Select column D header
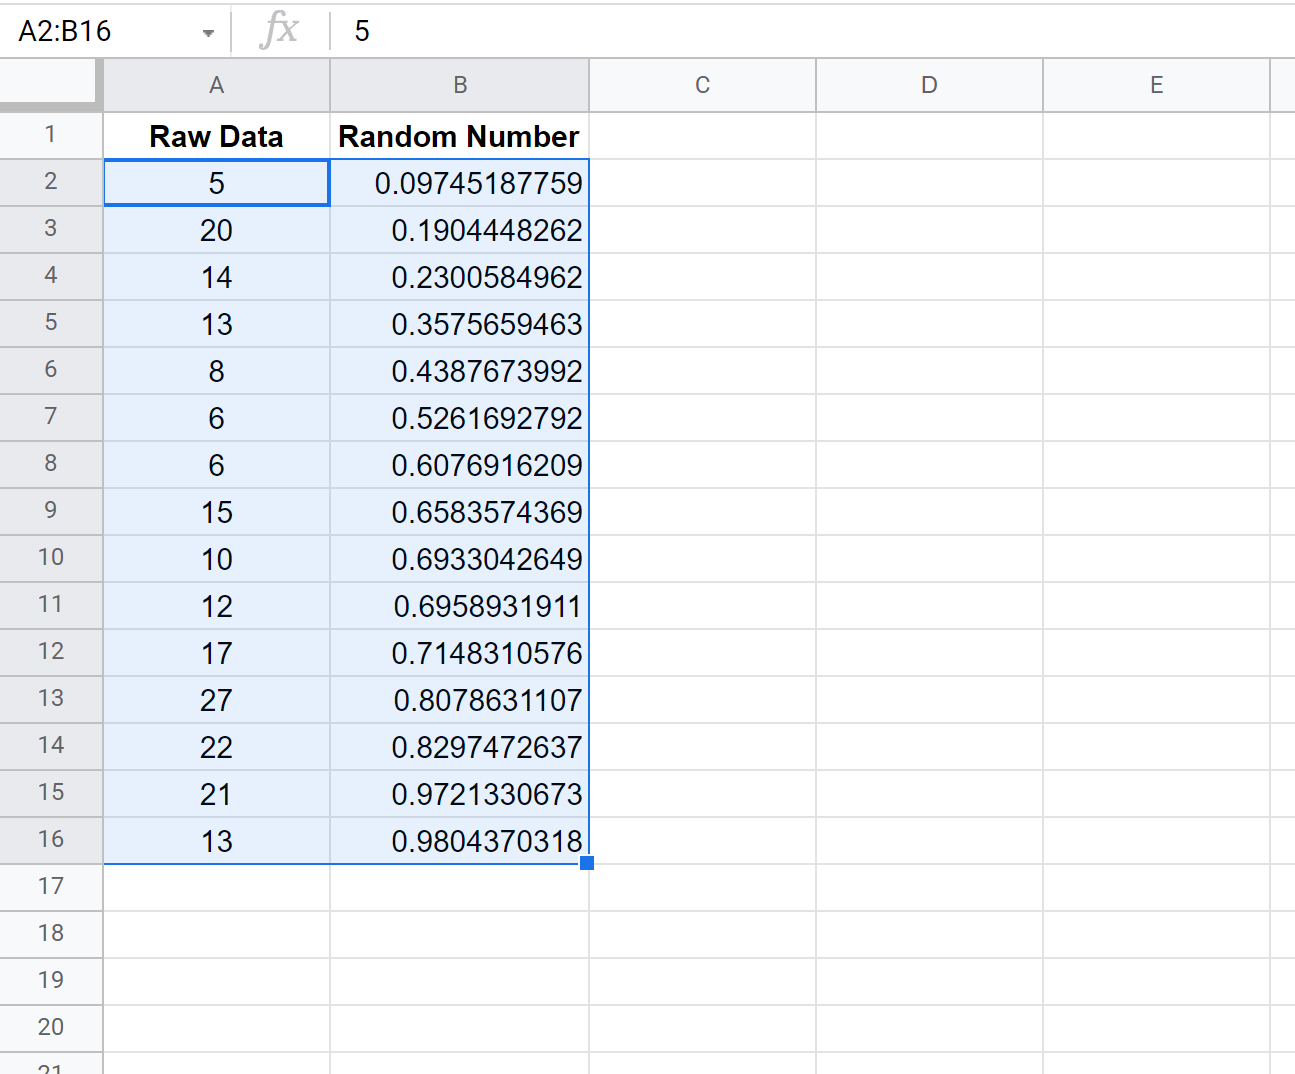This screenshot has height=1074, width=1295. tap(929, 86)
